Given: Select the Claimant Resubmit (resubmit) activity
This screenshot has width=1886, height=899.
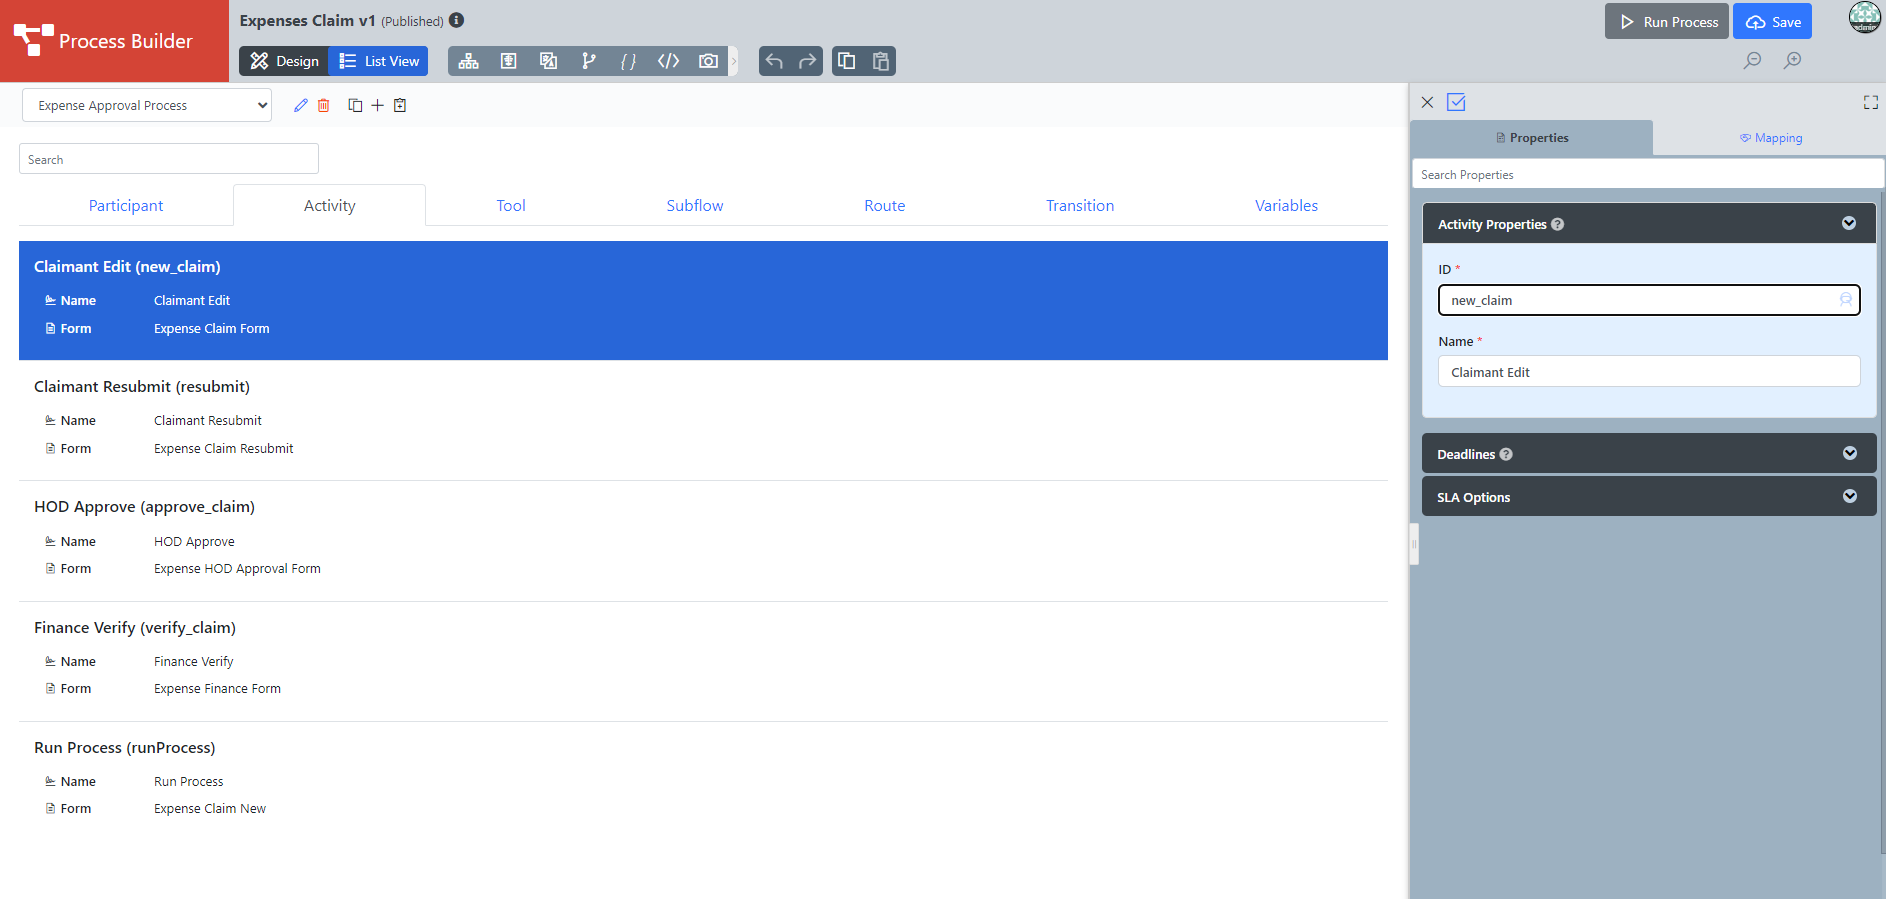Looking at the screenshot, I should (x=703, y=421).
